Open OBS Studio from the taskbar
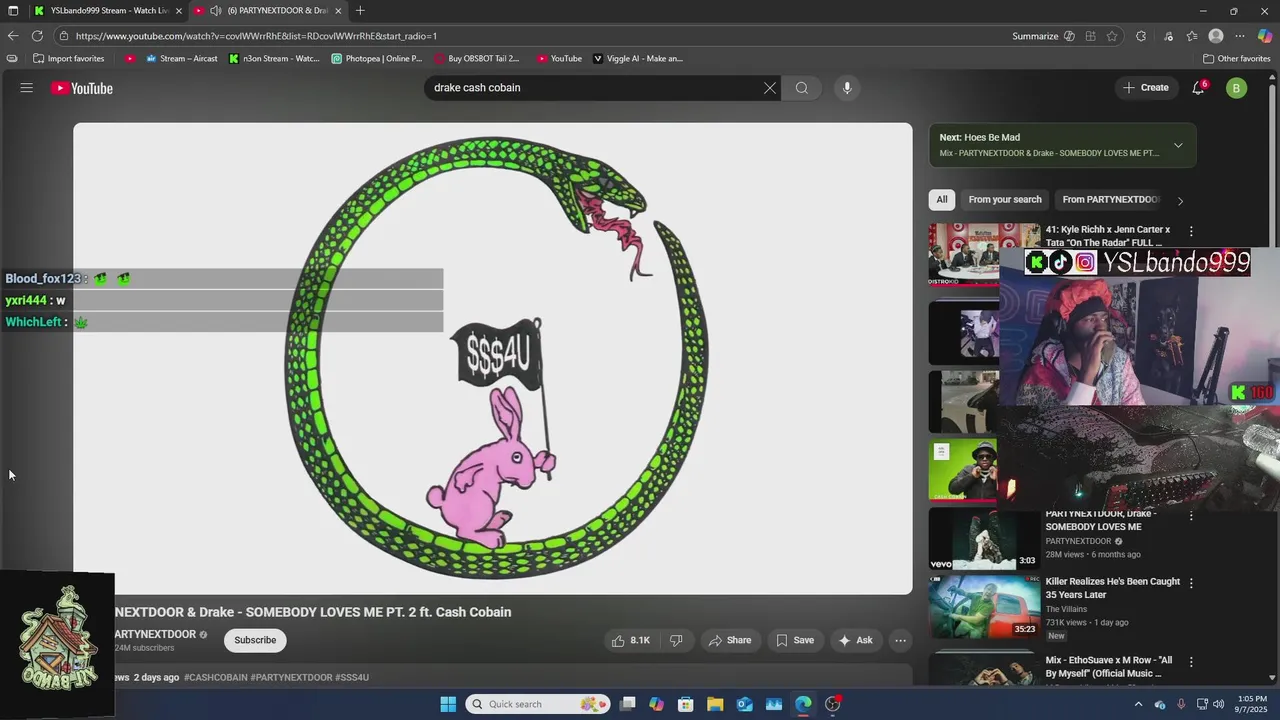Screen dimensions: 1280x720 click(x=833, y=704)
